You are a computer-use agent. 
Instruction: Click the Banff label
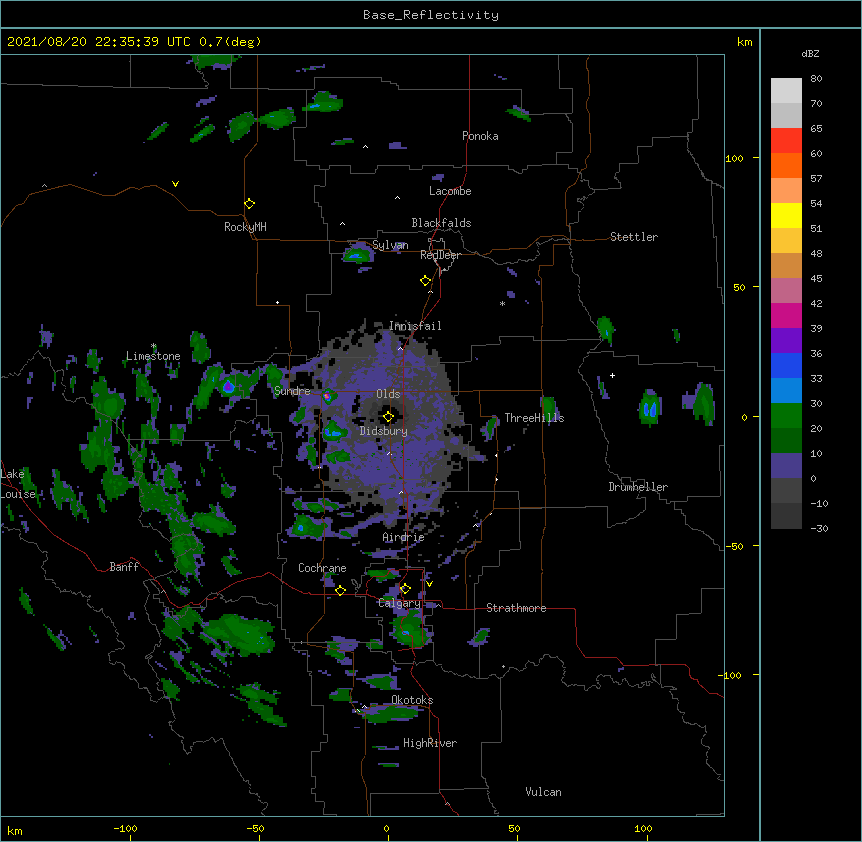pyautogui.click(x=124, y=567)
